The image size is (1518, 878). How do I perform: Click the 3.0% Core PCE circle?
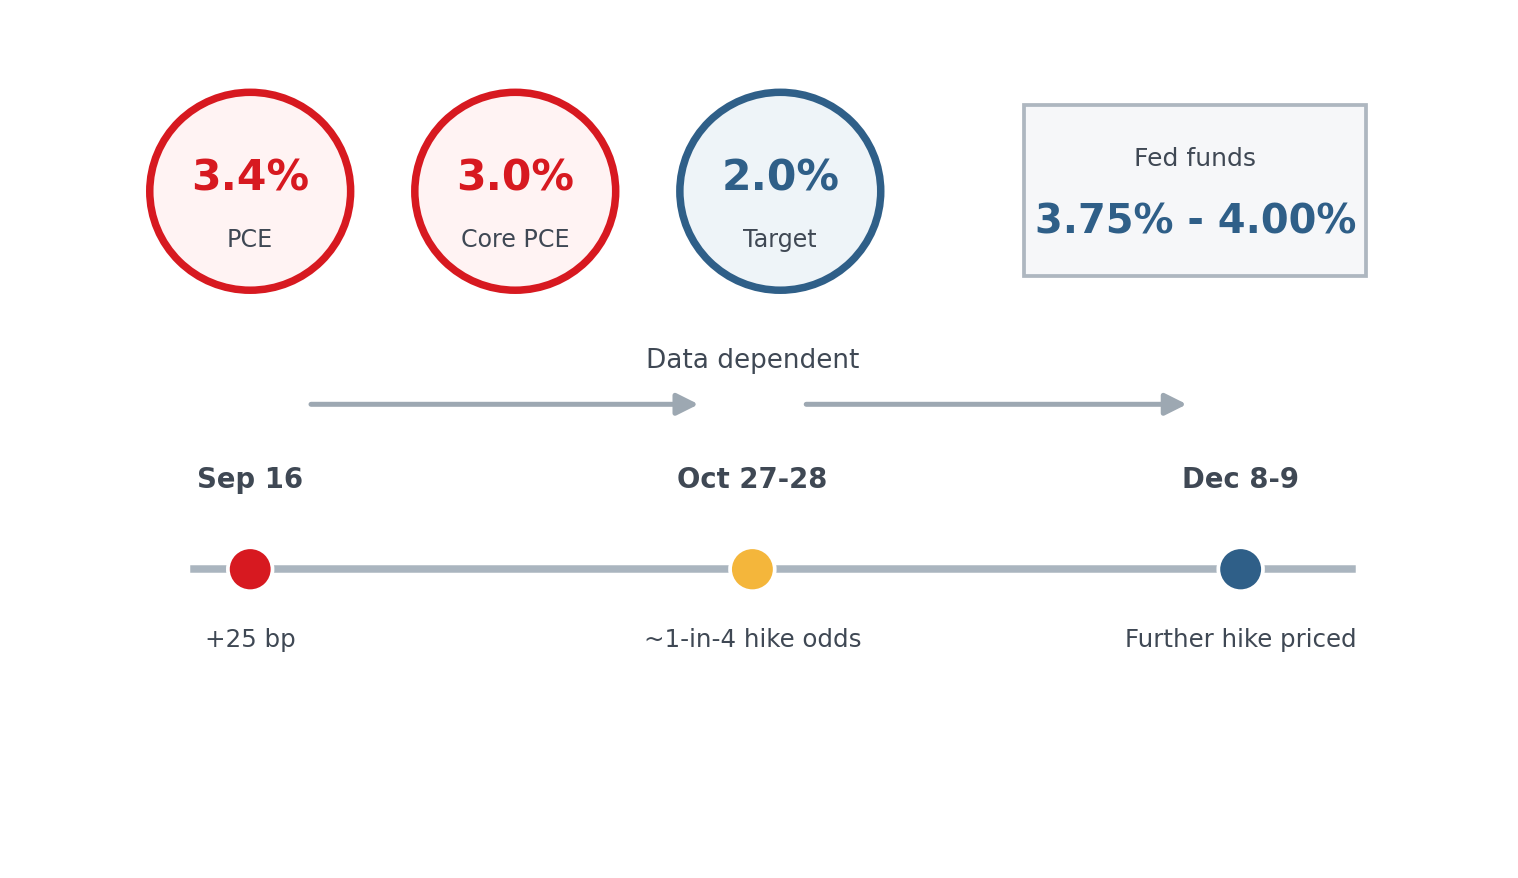click(x=515, y=191)
